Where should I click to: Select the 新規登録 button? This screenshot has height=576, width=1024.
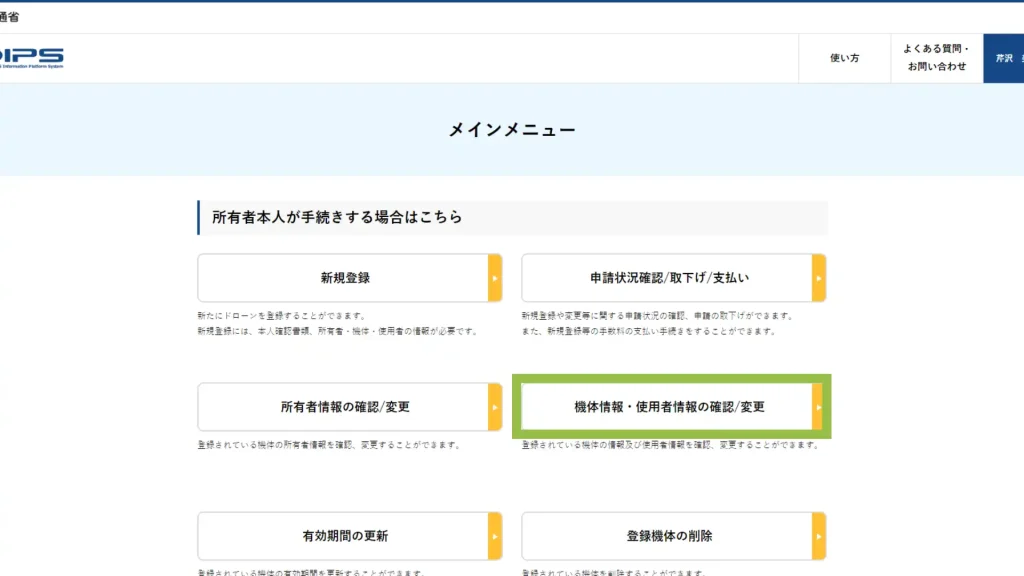pyautogui.click(x=343, y=278)
